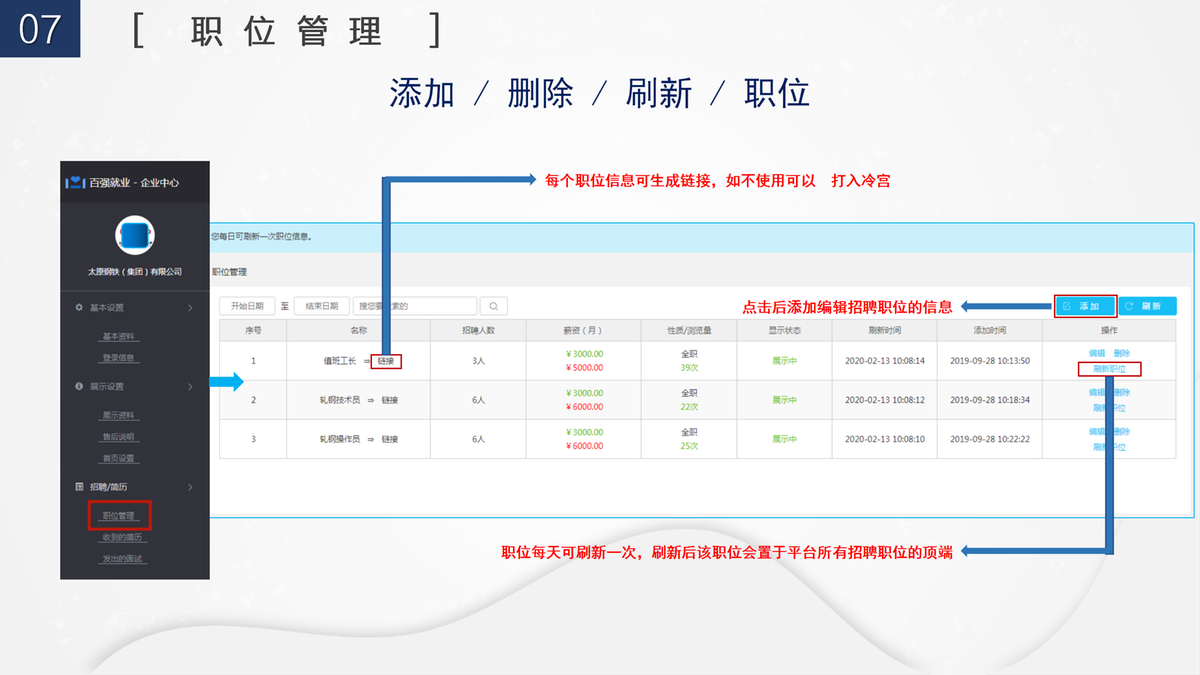Click the 39次 view count
The width and height of the screenshot is (1200, 675).
coord(689,368)
